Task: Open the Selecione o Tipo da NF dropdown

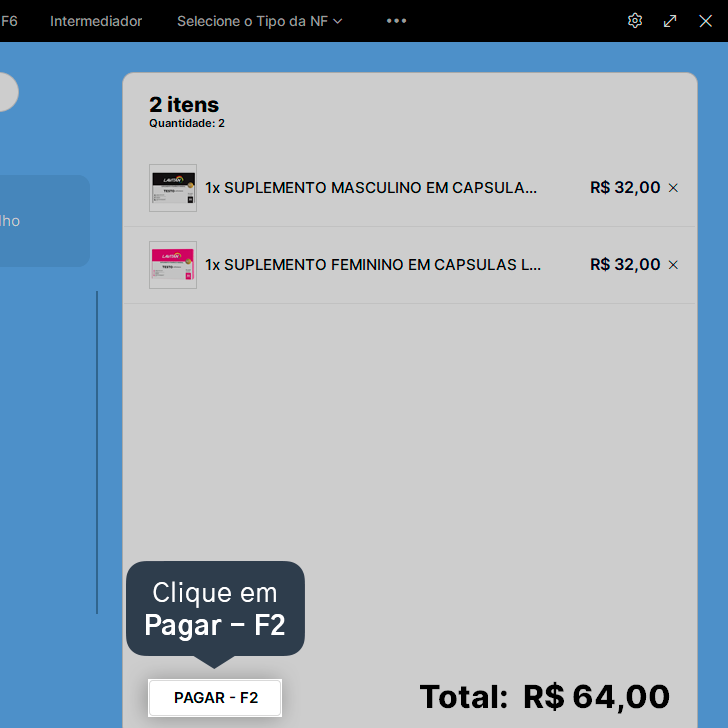Action: click(x=260, y=21)
